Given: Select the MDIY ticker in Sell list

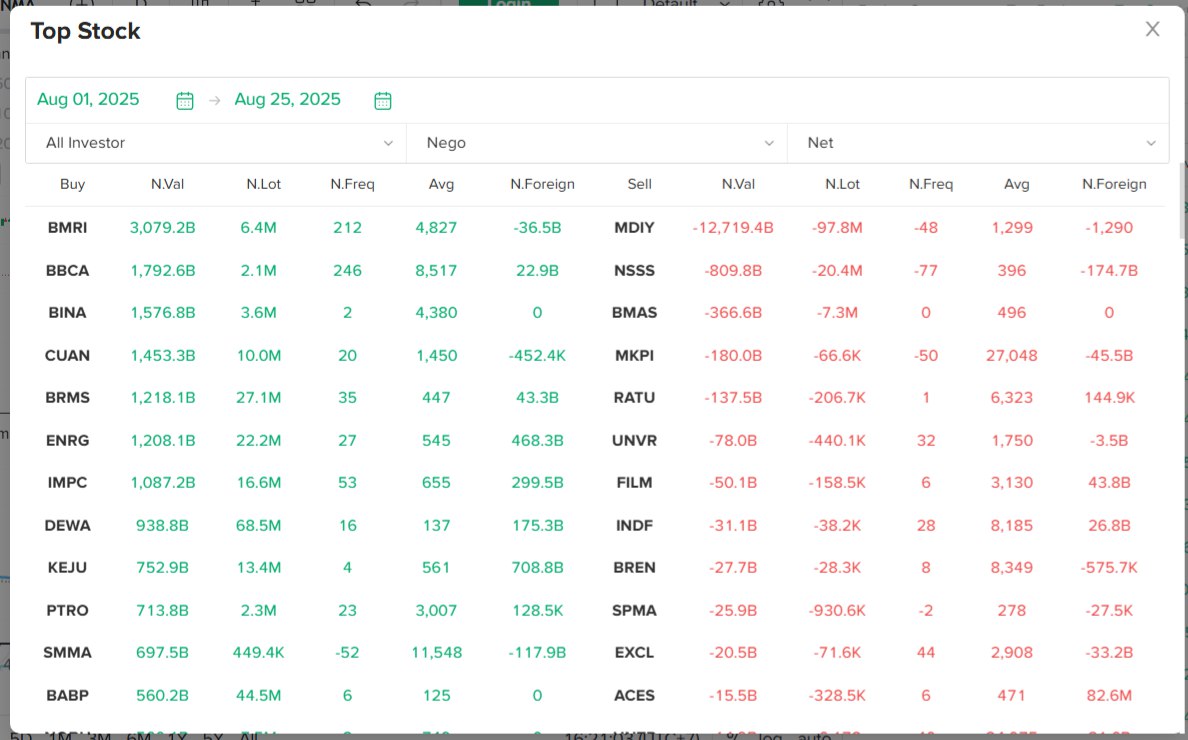Looking at the screenshot, I should tap(634, 228).
